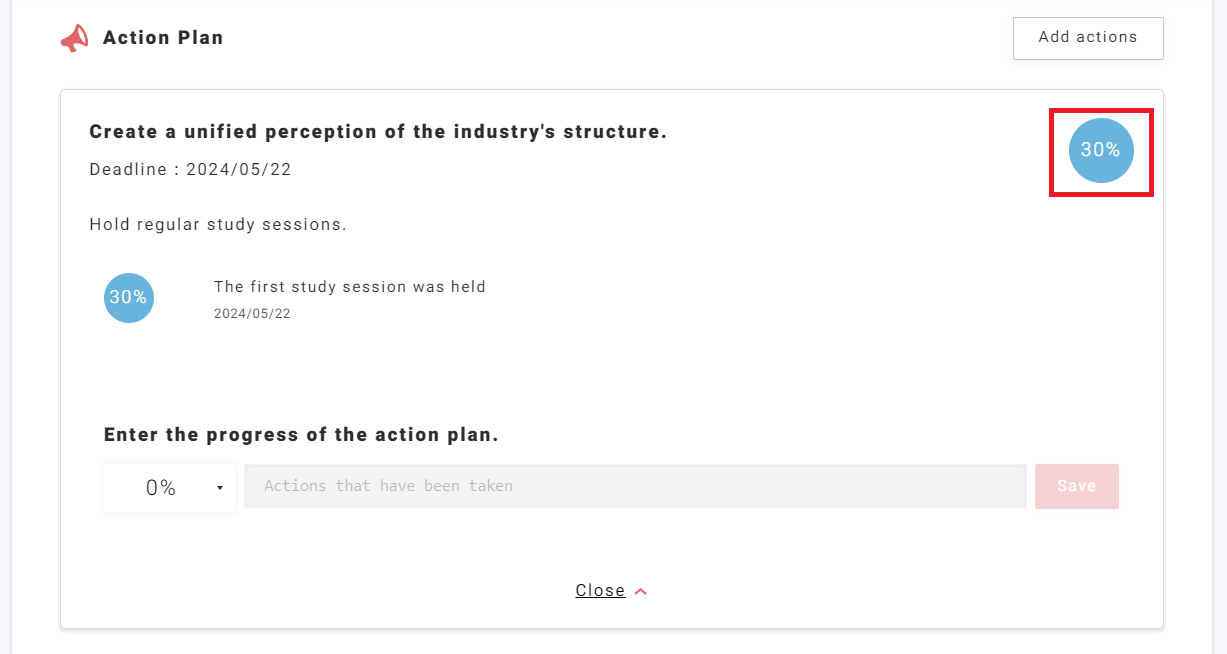The height and width of the screenshot is (654, 1227).
Task: Click the pink Save button
Action: 1076,486
